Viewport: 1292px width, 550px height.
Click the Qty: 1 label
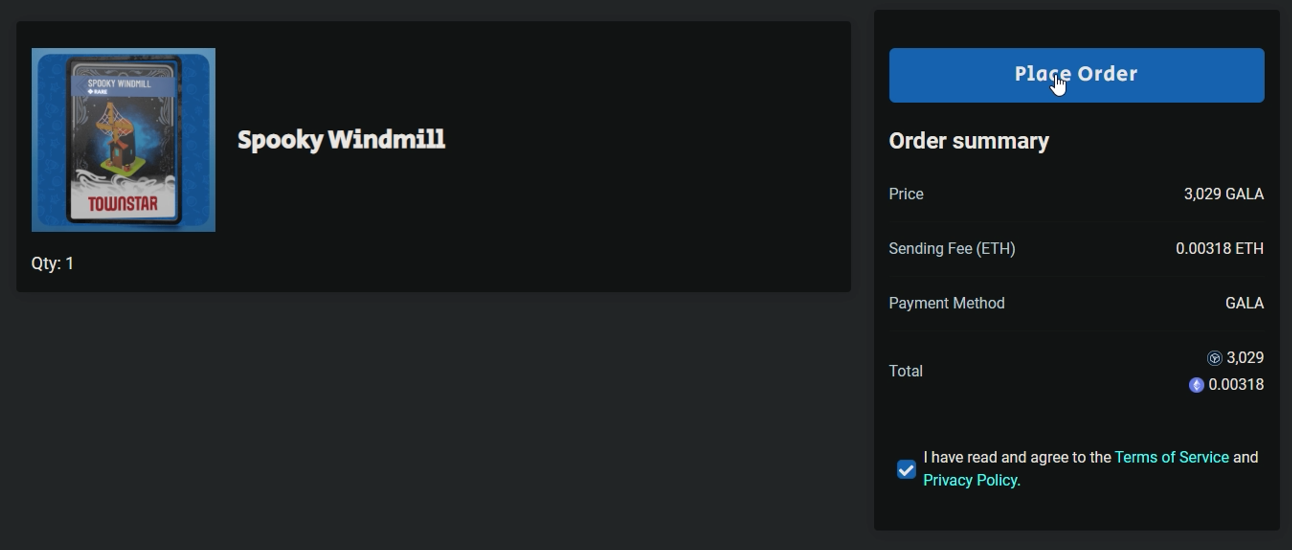tap(53, 263)
